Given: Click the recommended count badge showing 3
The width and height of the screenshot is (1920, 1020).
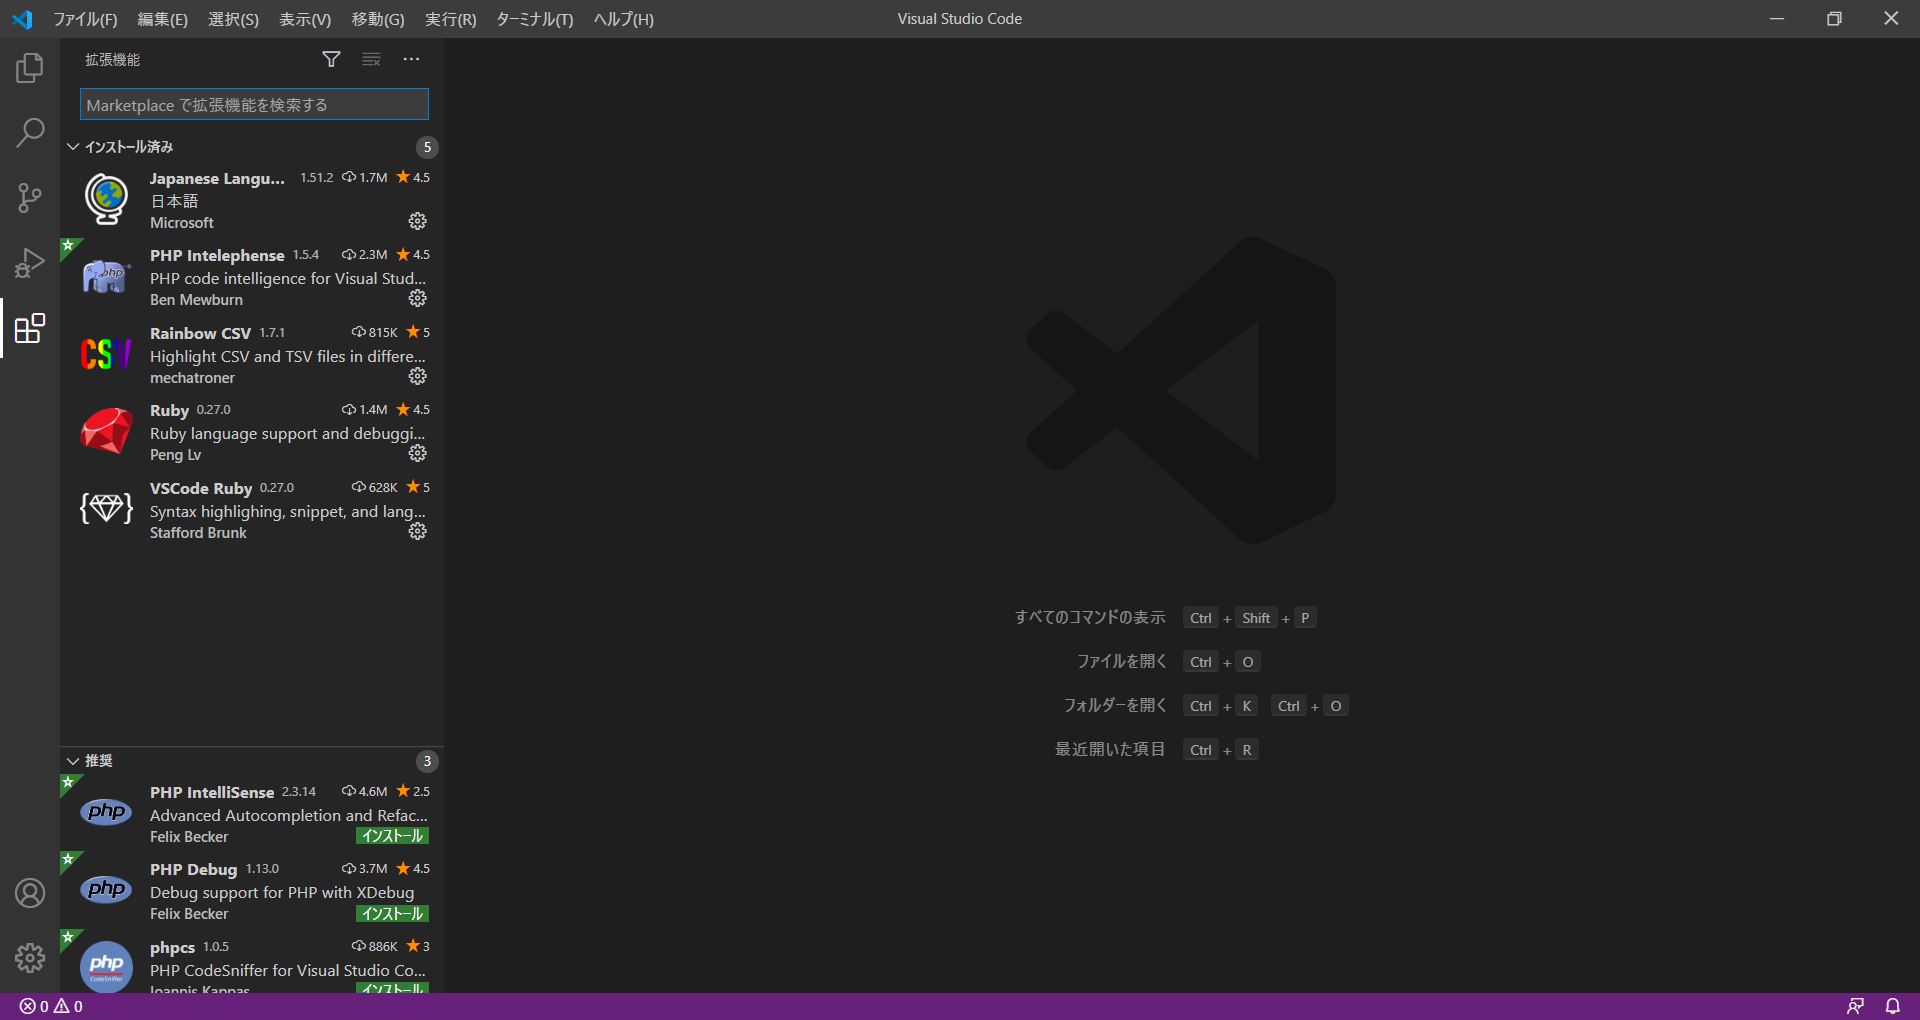Looking at the screenshot, I should [427, 761].
